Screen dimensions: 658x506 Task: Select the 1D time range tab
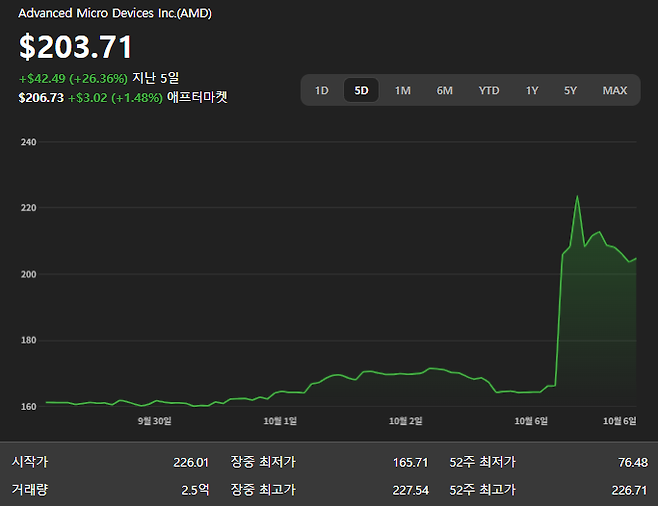click(322, 90)
